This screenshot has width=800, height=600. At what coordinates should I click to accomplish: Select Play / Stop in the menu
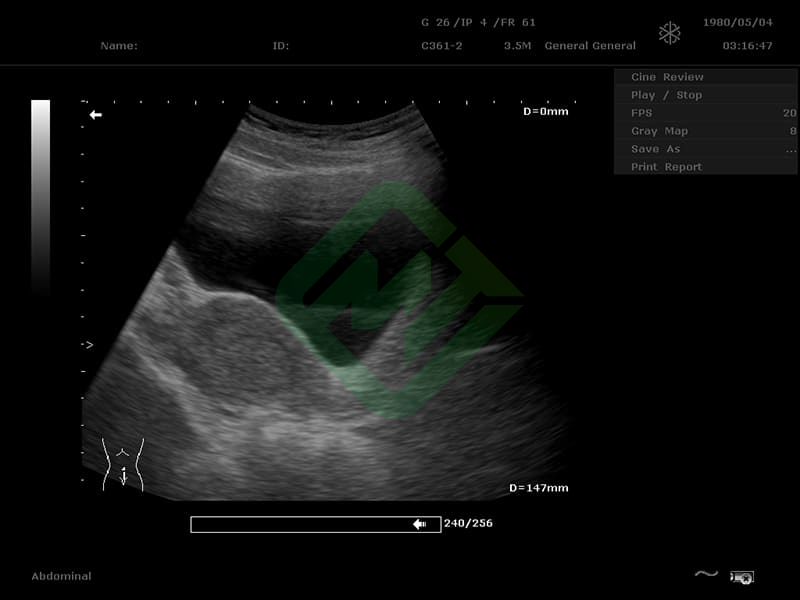click(706, 95)
